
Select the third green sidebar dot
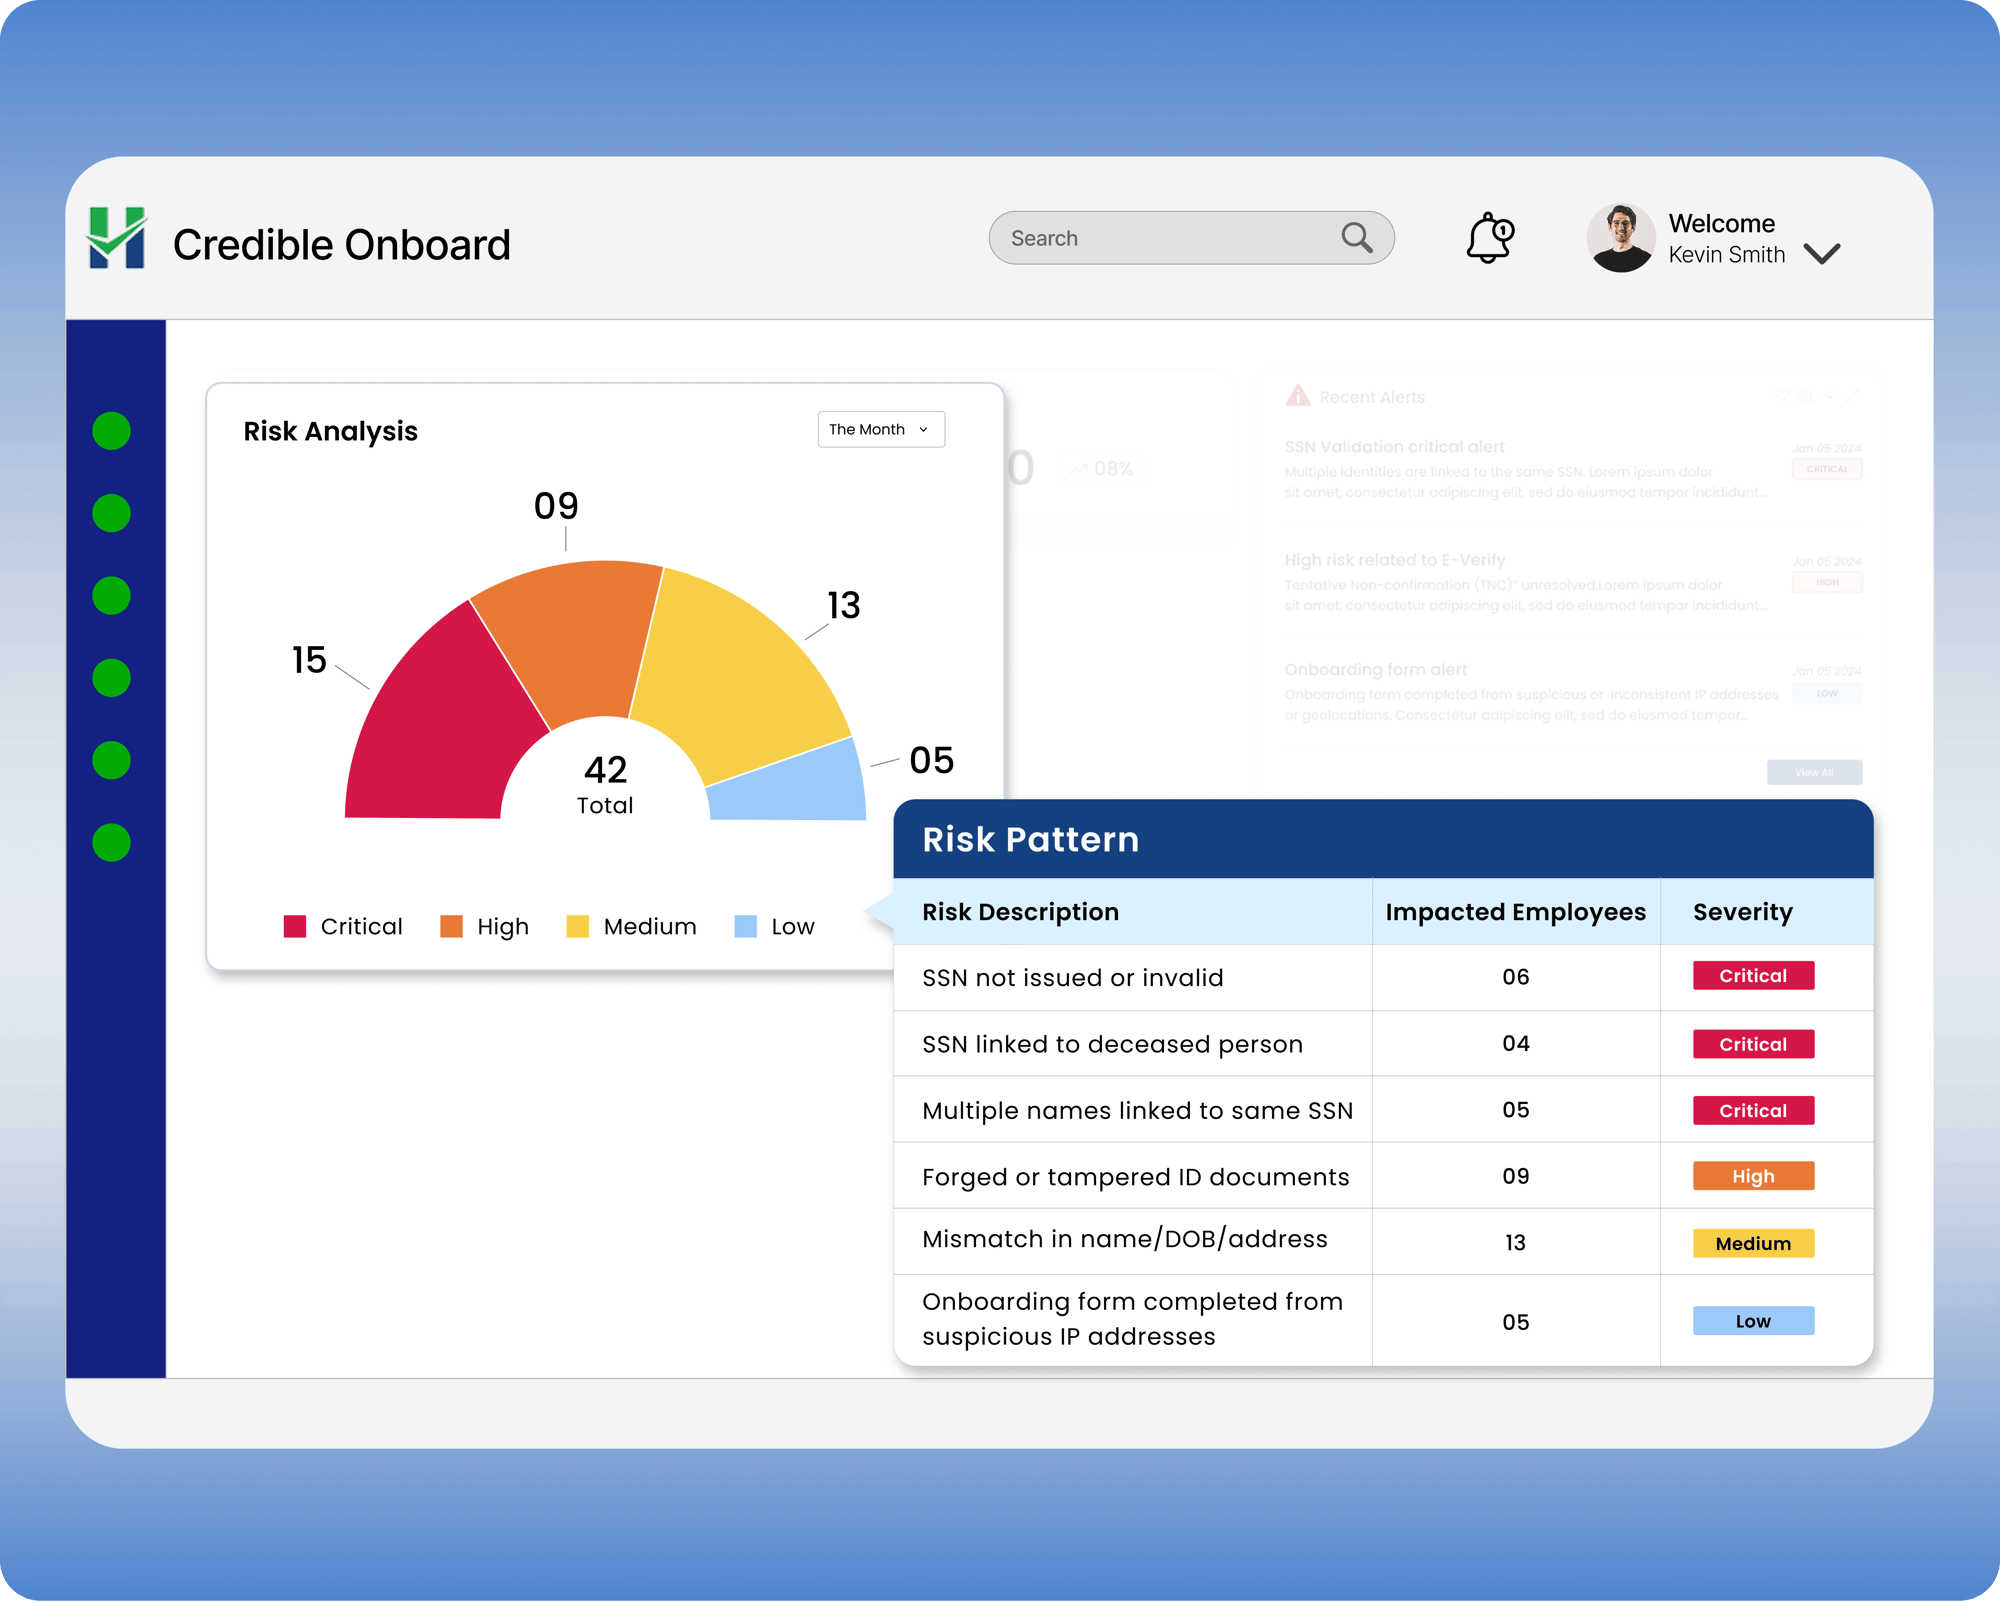point(111,596)
